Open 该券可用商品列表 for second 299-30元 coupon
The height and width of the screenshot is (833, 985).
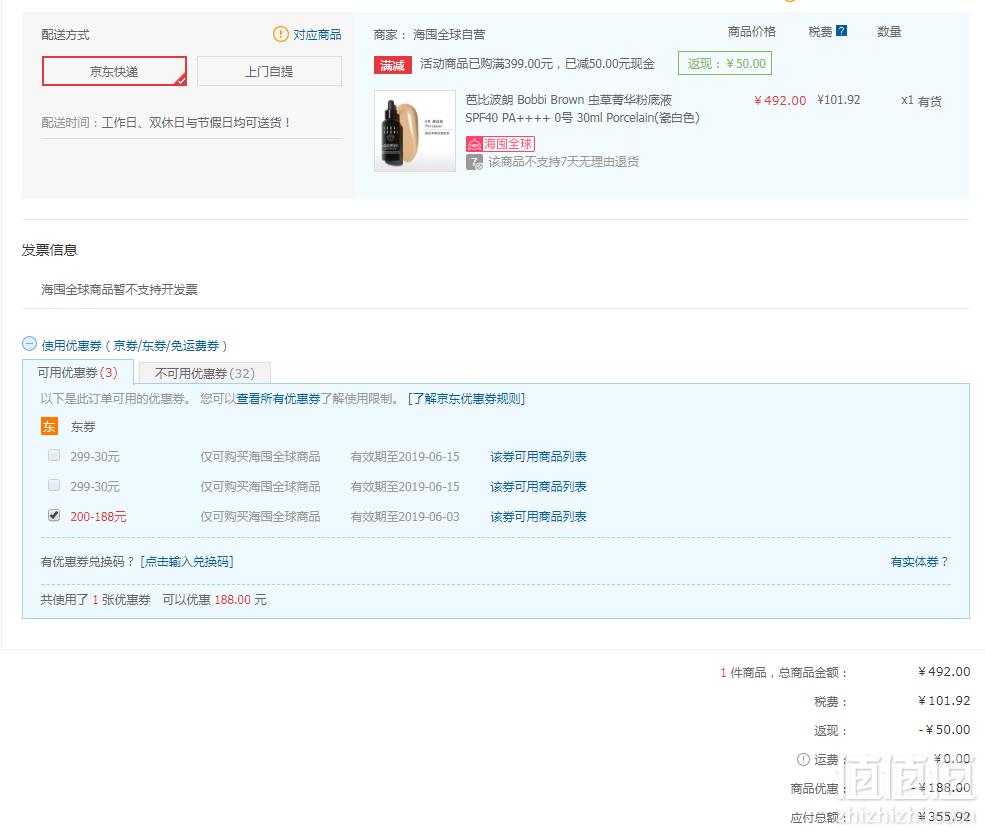tap(538, 487)
